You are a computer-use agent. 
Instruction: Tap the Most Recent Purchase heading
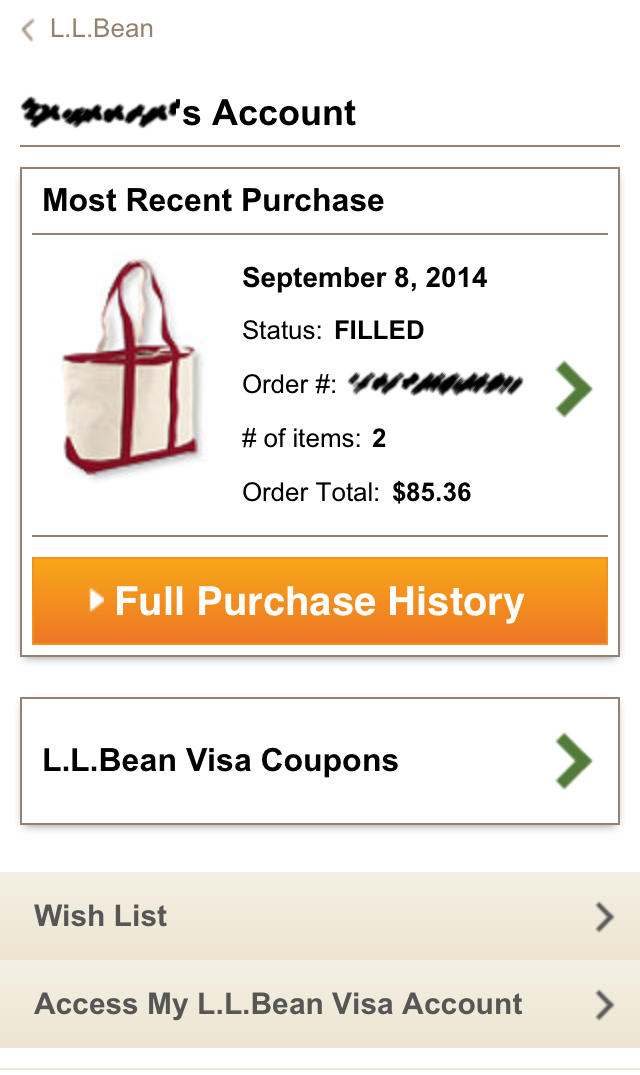[213, 200]
